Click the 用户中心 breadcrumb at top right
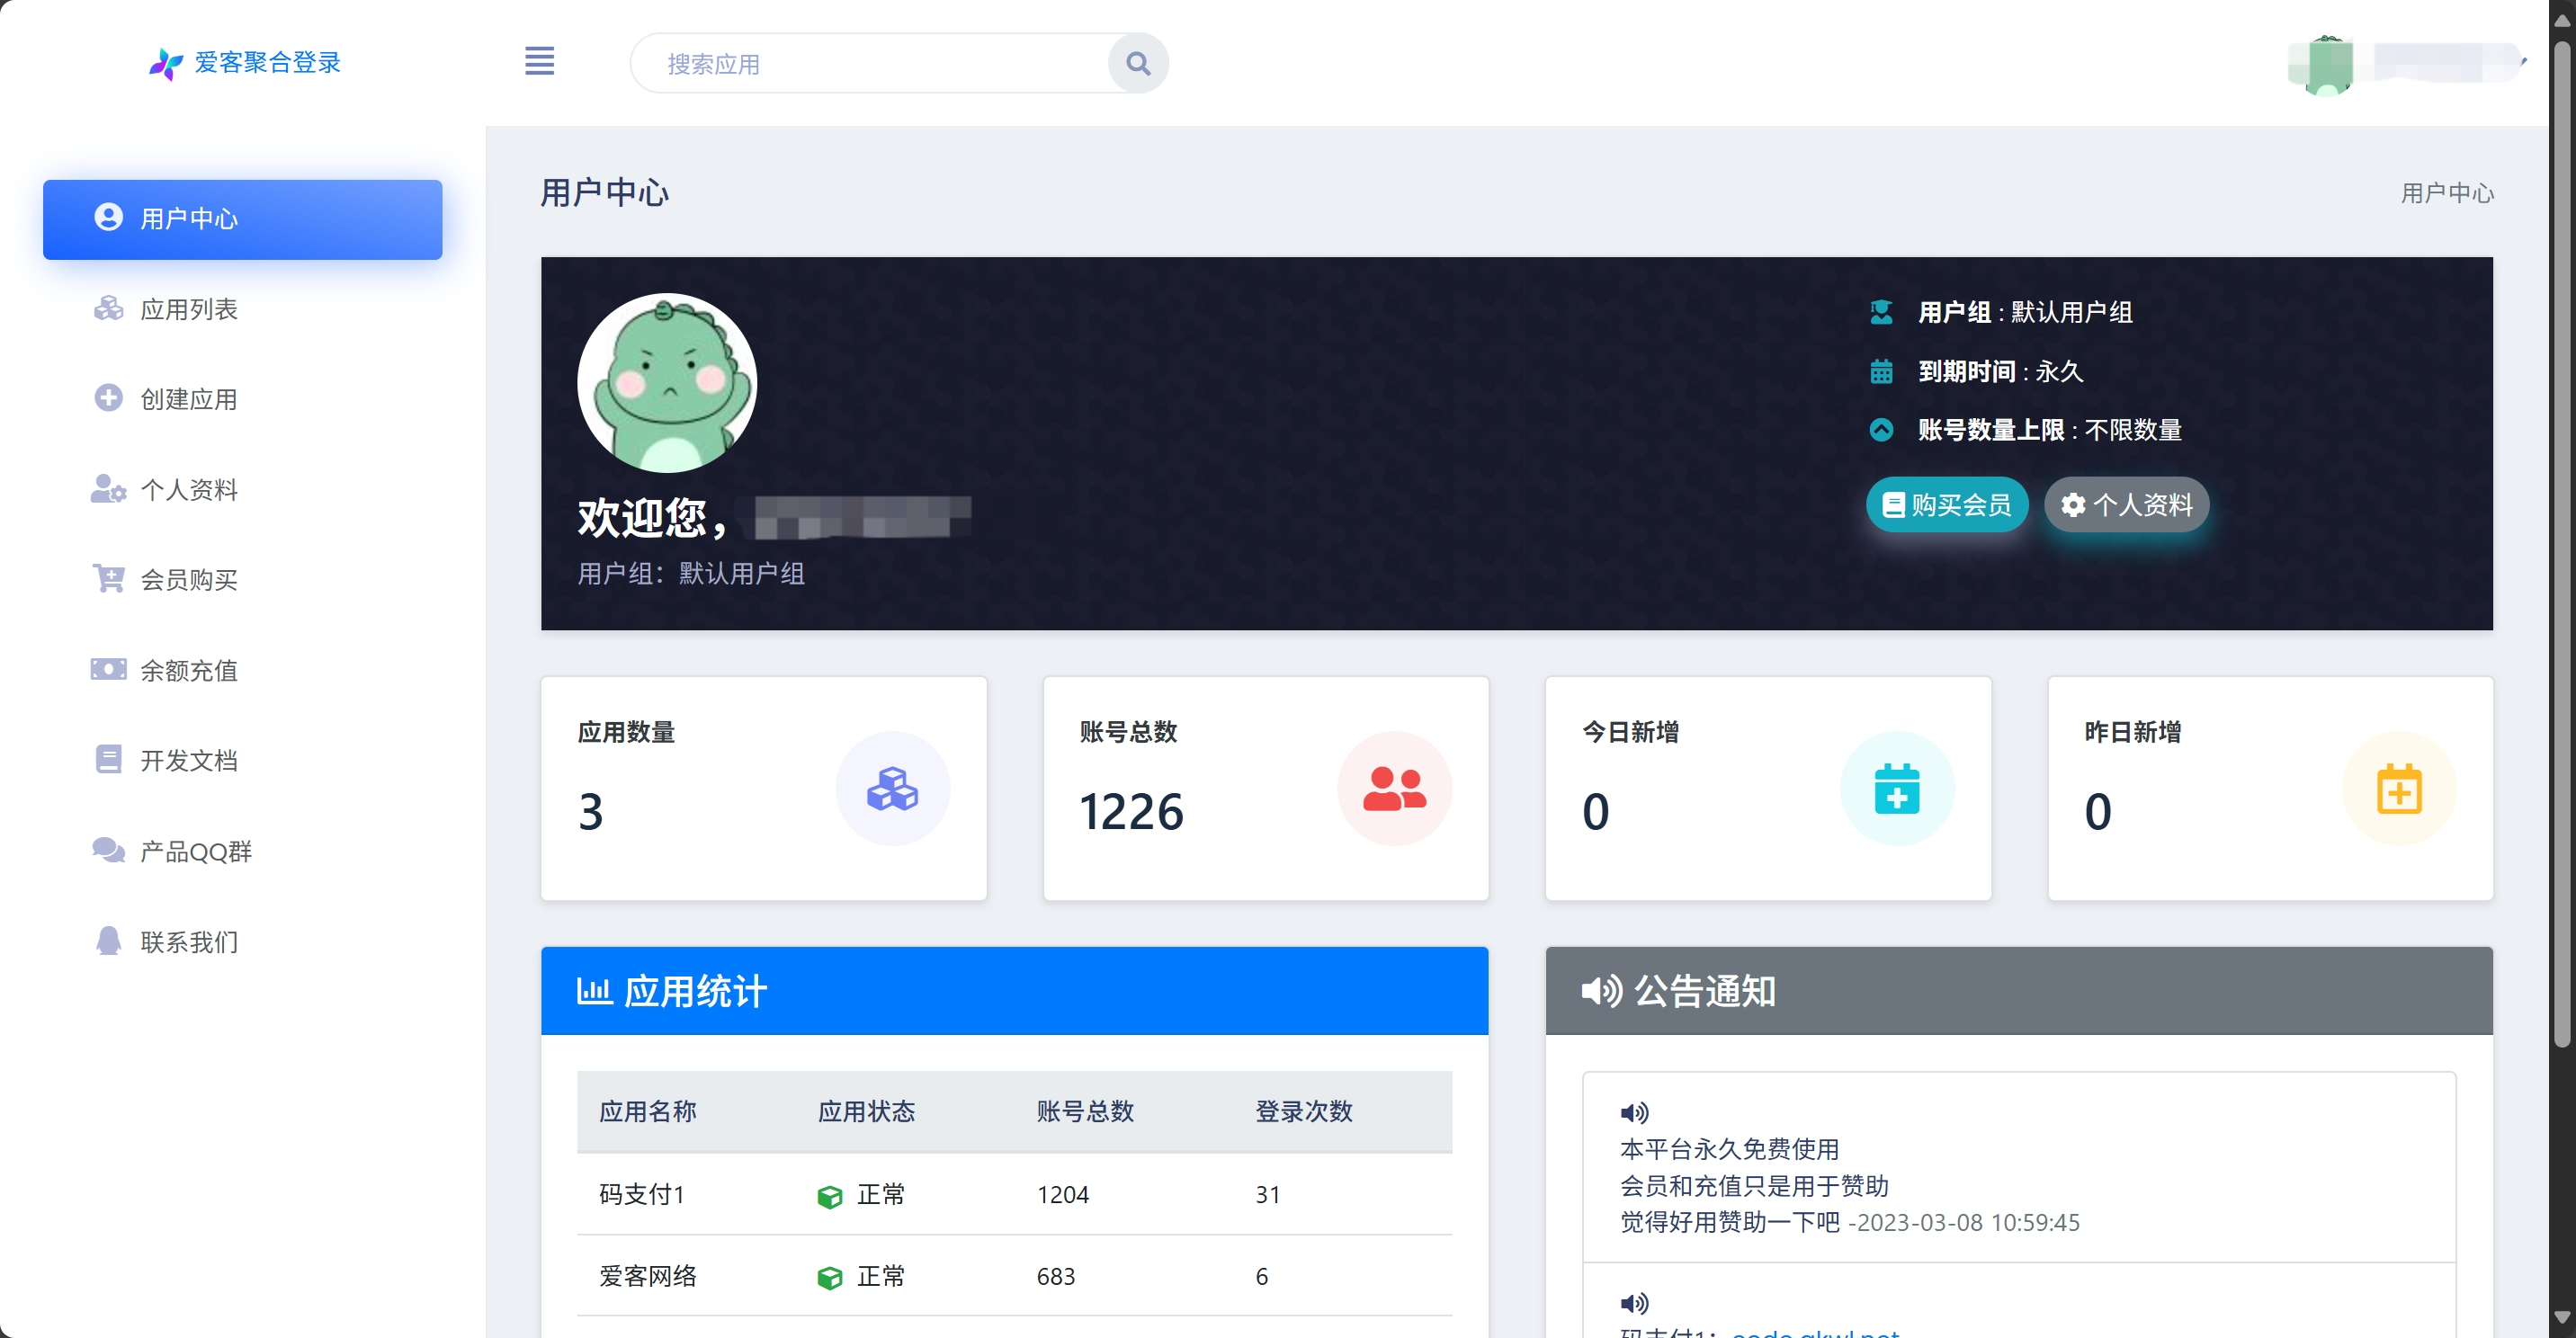This screenshot has height=1338, width=2576. (2447, 193)
